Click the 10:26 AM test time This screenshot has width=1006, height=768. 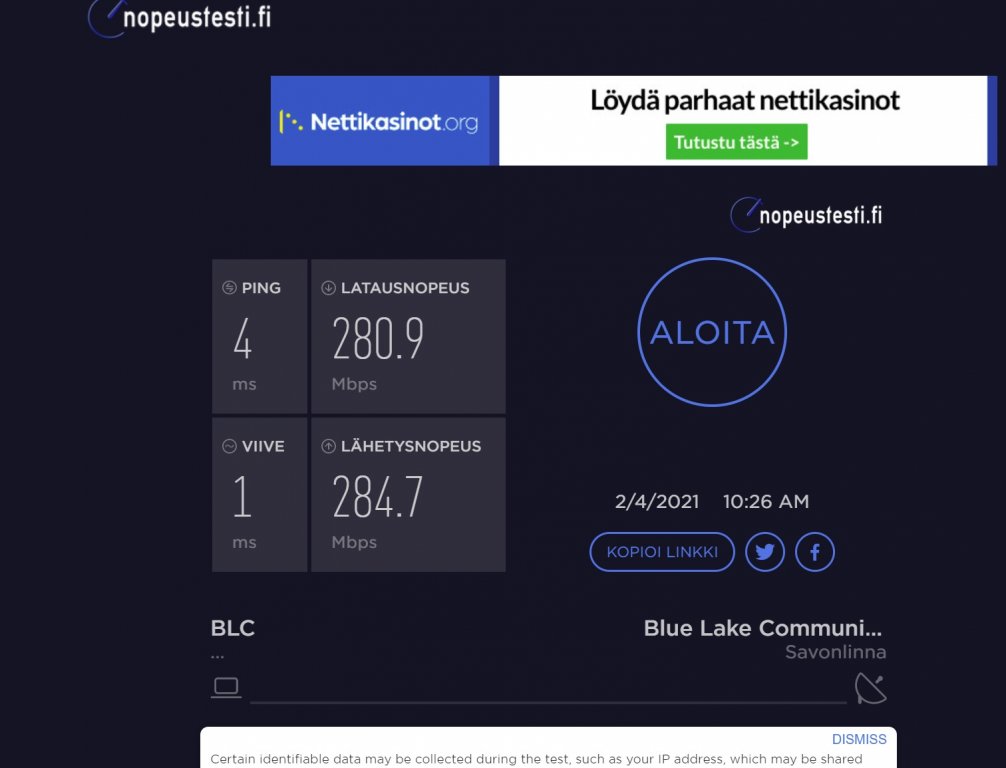click(x=766, y=502)
